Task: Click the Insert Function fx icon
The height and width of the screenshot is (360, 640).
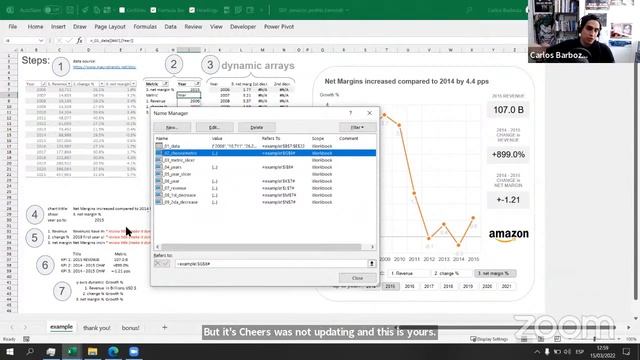Action: 80,40
